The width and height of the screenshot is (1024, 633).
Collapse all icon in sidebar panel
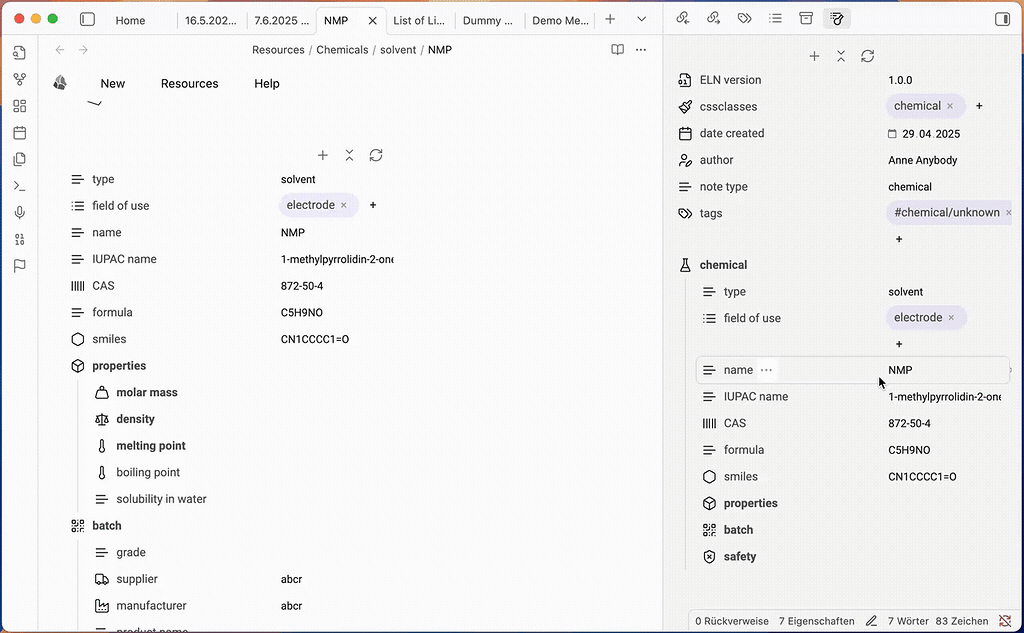pos(841,56)
